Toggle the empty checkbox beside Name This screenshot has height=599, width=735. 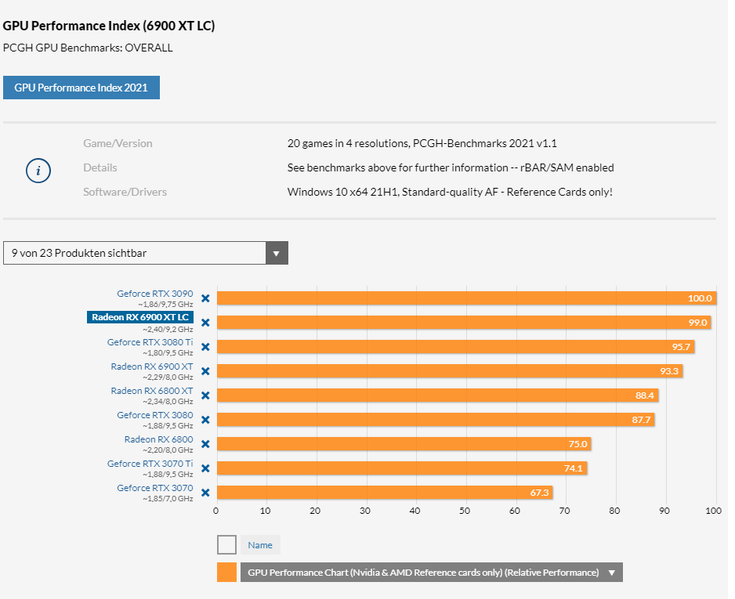(227, 545)
